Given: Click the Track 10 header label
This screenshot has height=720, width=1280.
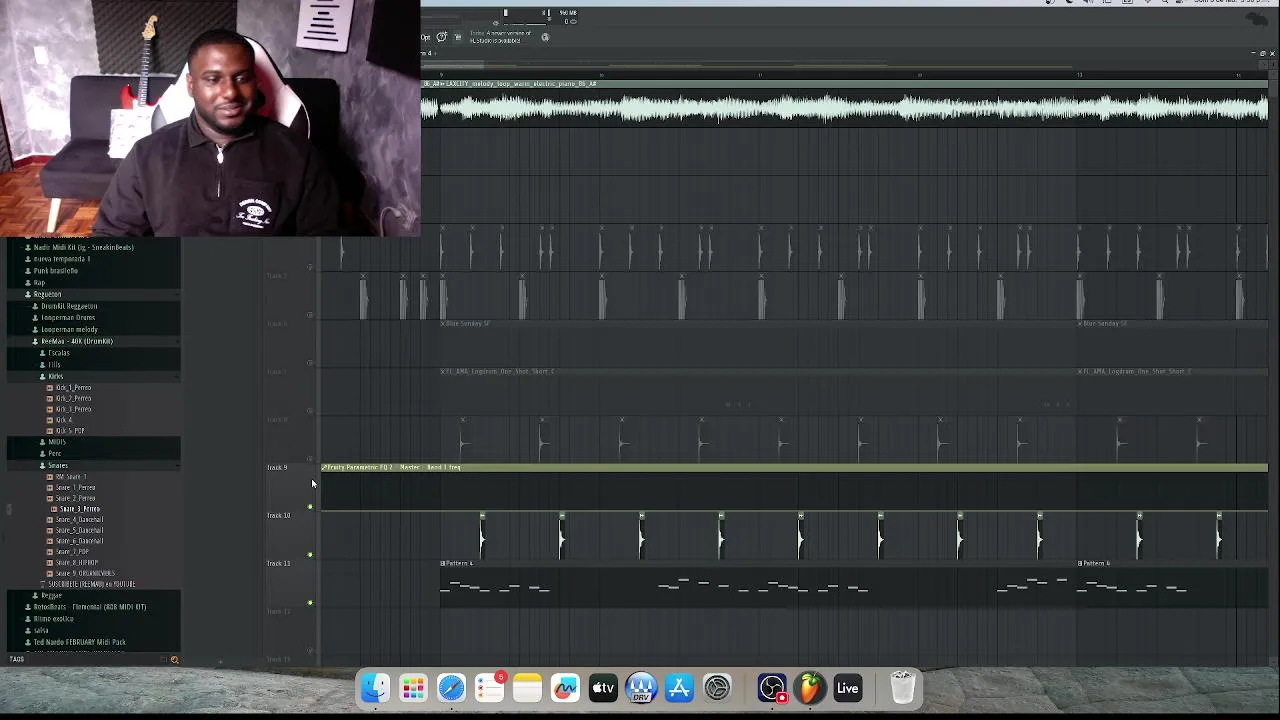Looking at the screenshot, I should click(x=278, y=516).
